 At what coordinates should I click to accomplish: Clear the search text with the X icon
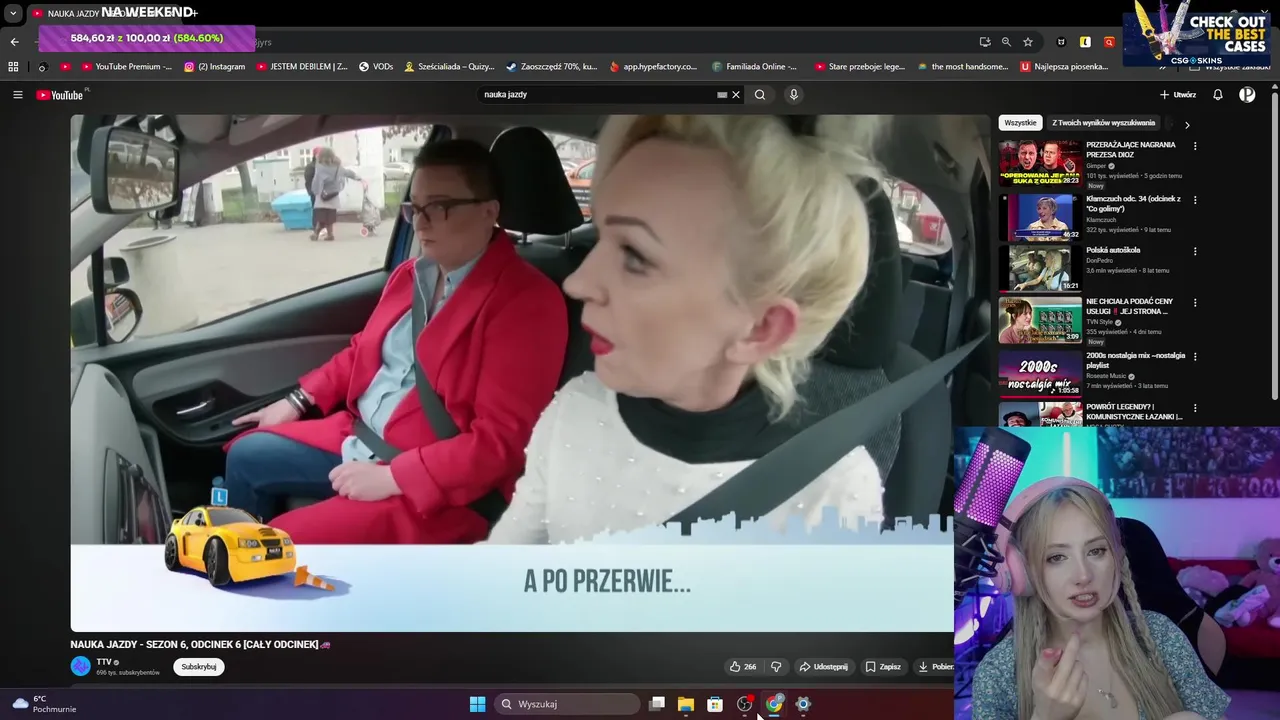click(x=736, y=95)
